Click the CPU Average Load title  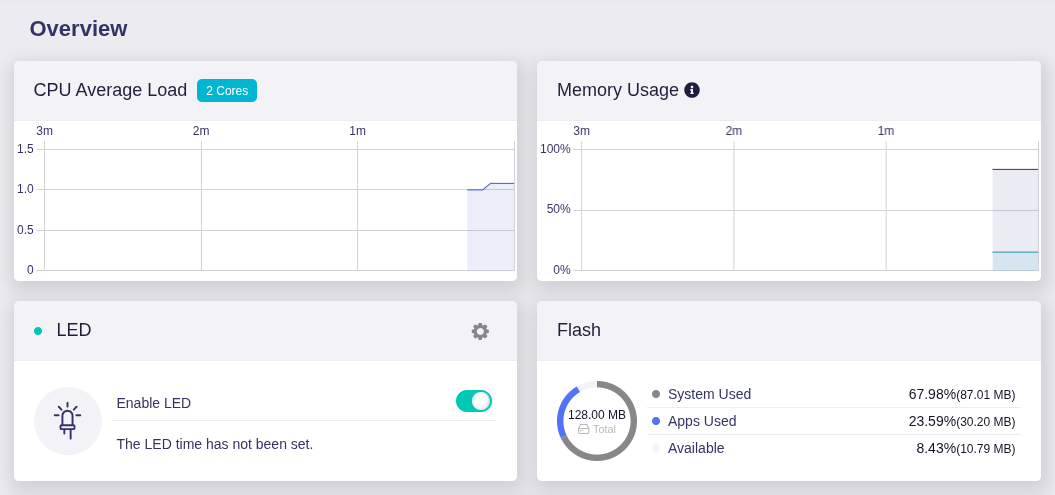point(110,90)
